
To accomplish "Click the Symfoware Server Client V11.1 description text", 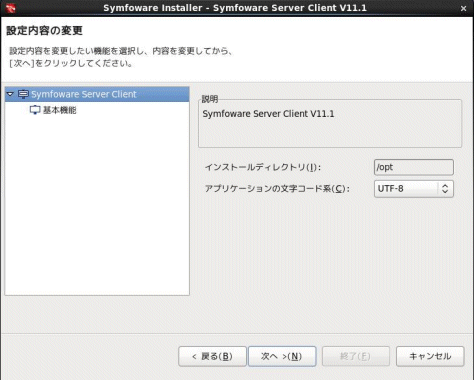I will [x=268, y=114].
